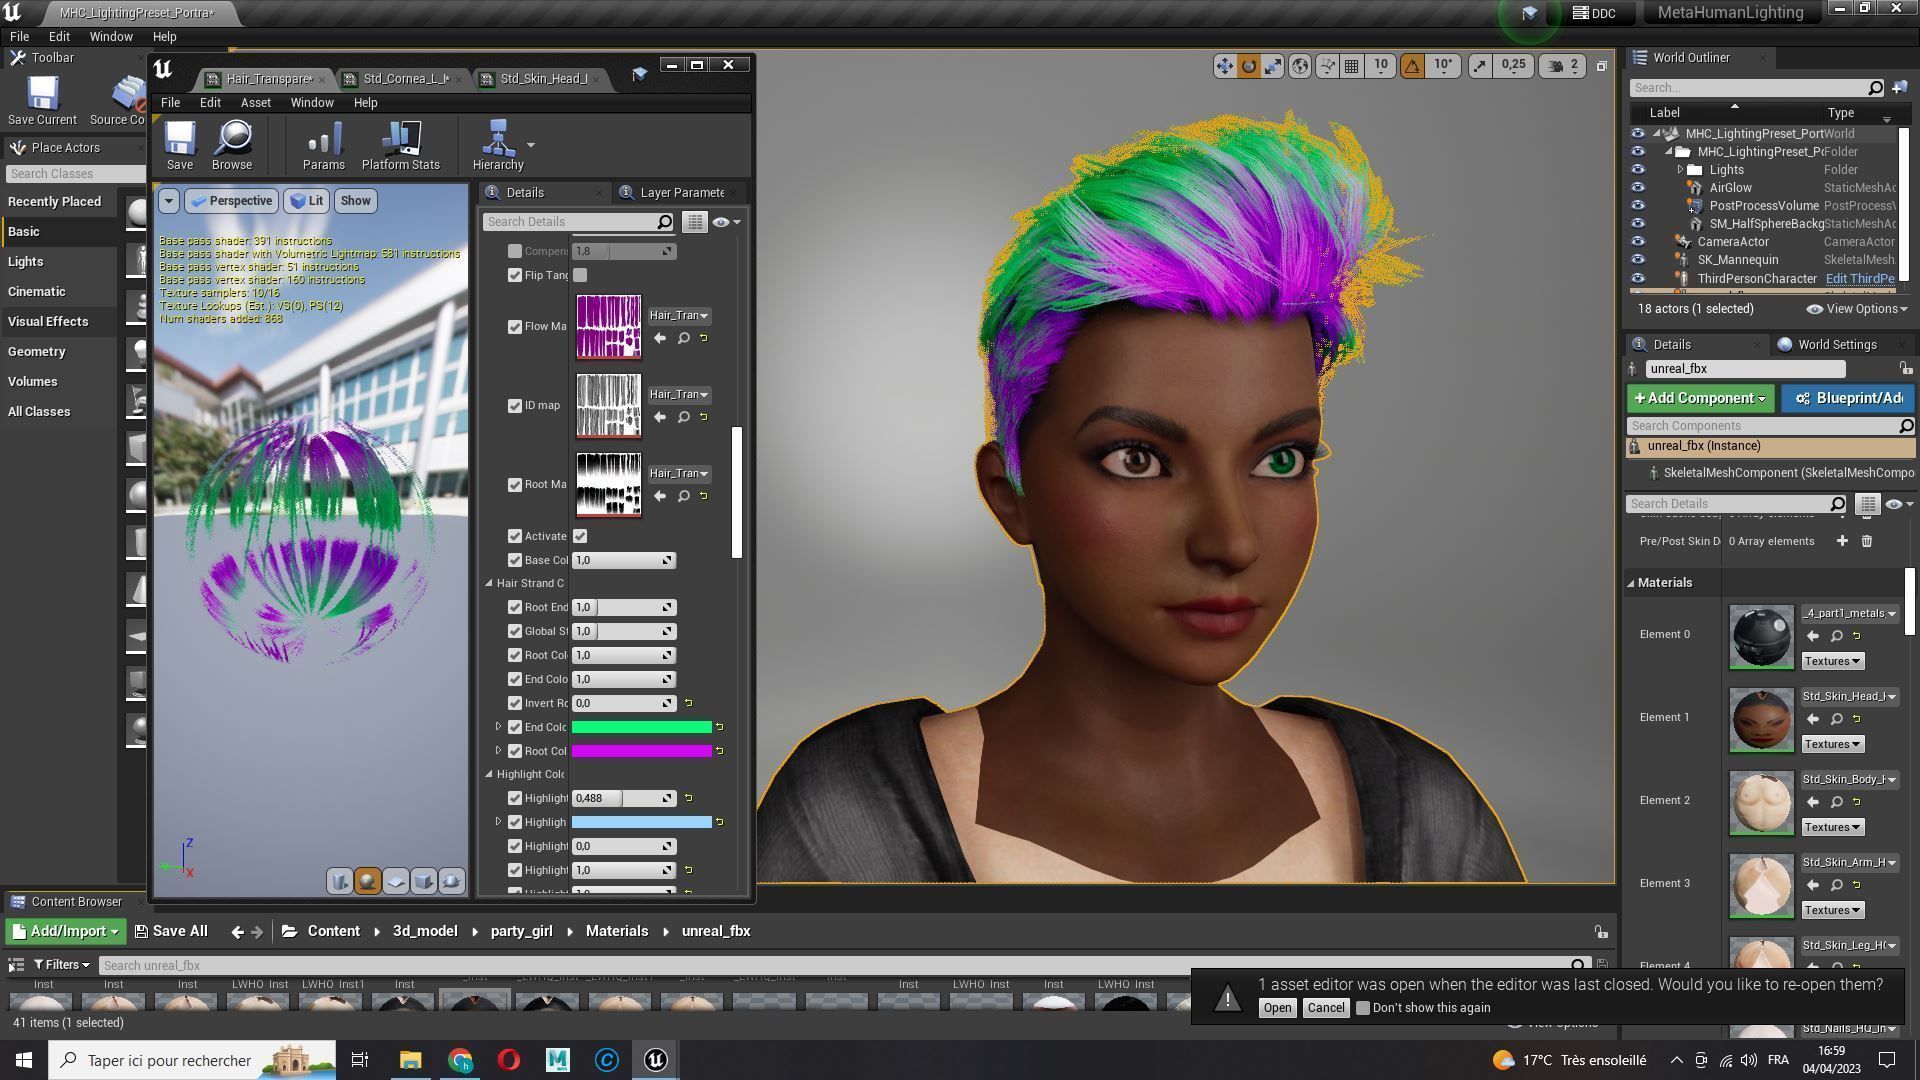This screenshot has height=1080, width=1920.
Task: Select the translate gizmo tool in viewport
Action: [1224, 66]
